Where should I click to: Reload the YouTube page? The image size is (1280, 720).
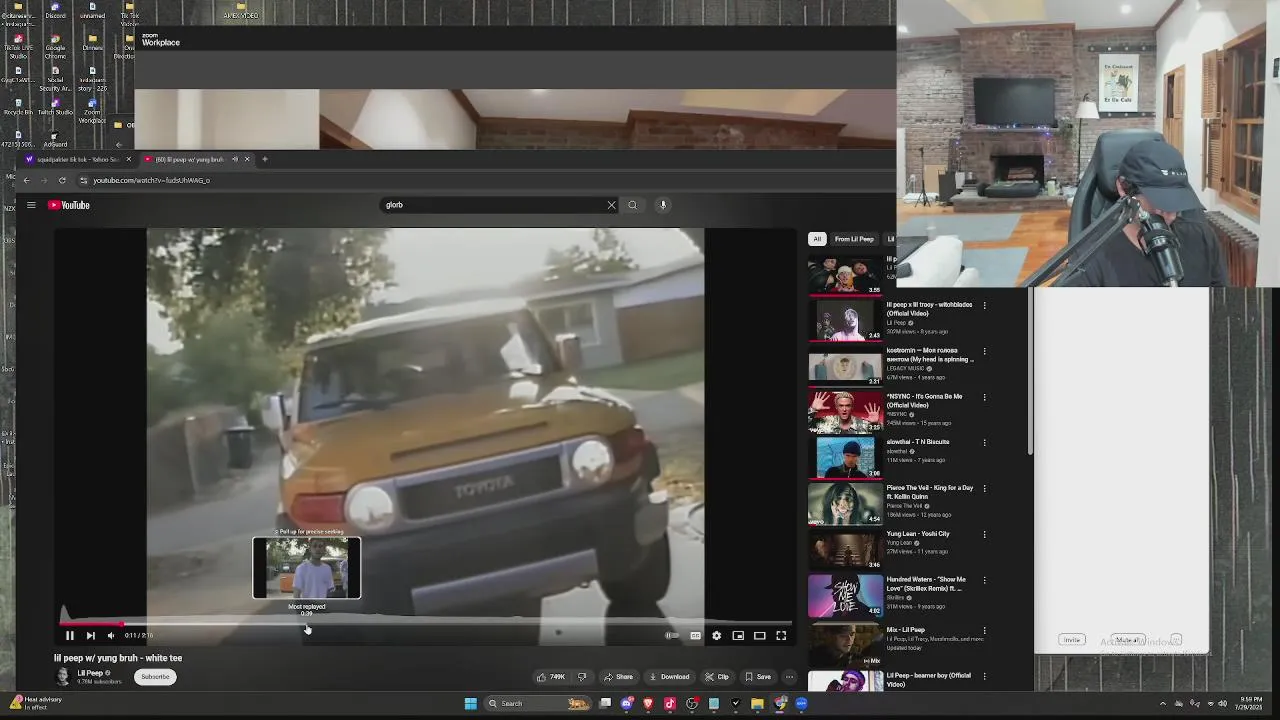(62, 180)
